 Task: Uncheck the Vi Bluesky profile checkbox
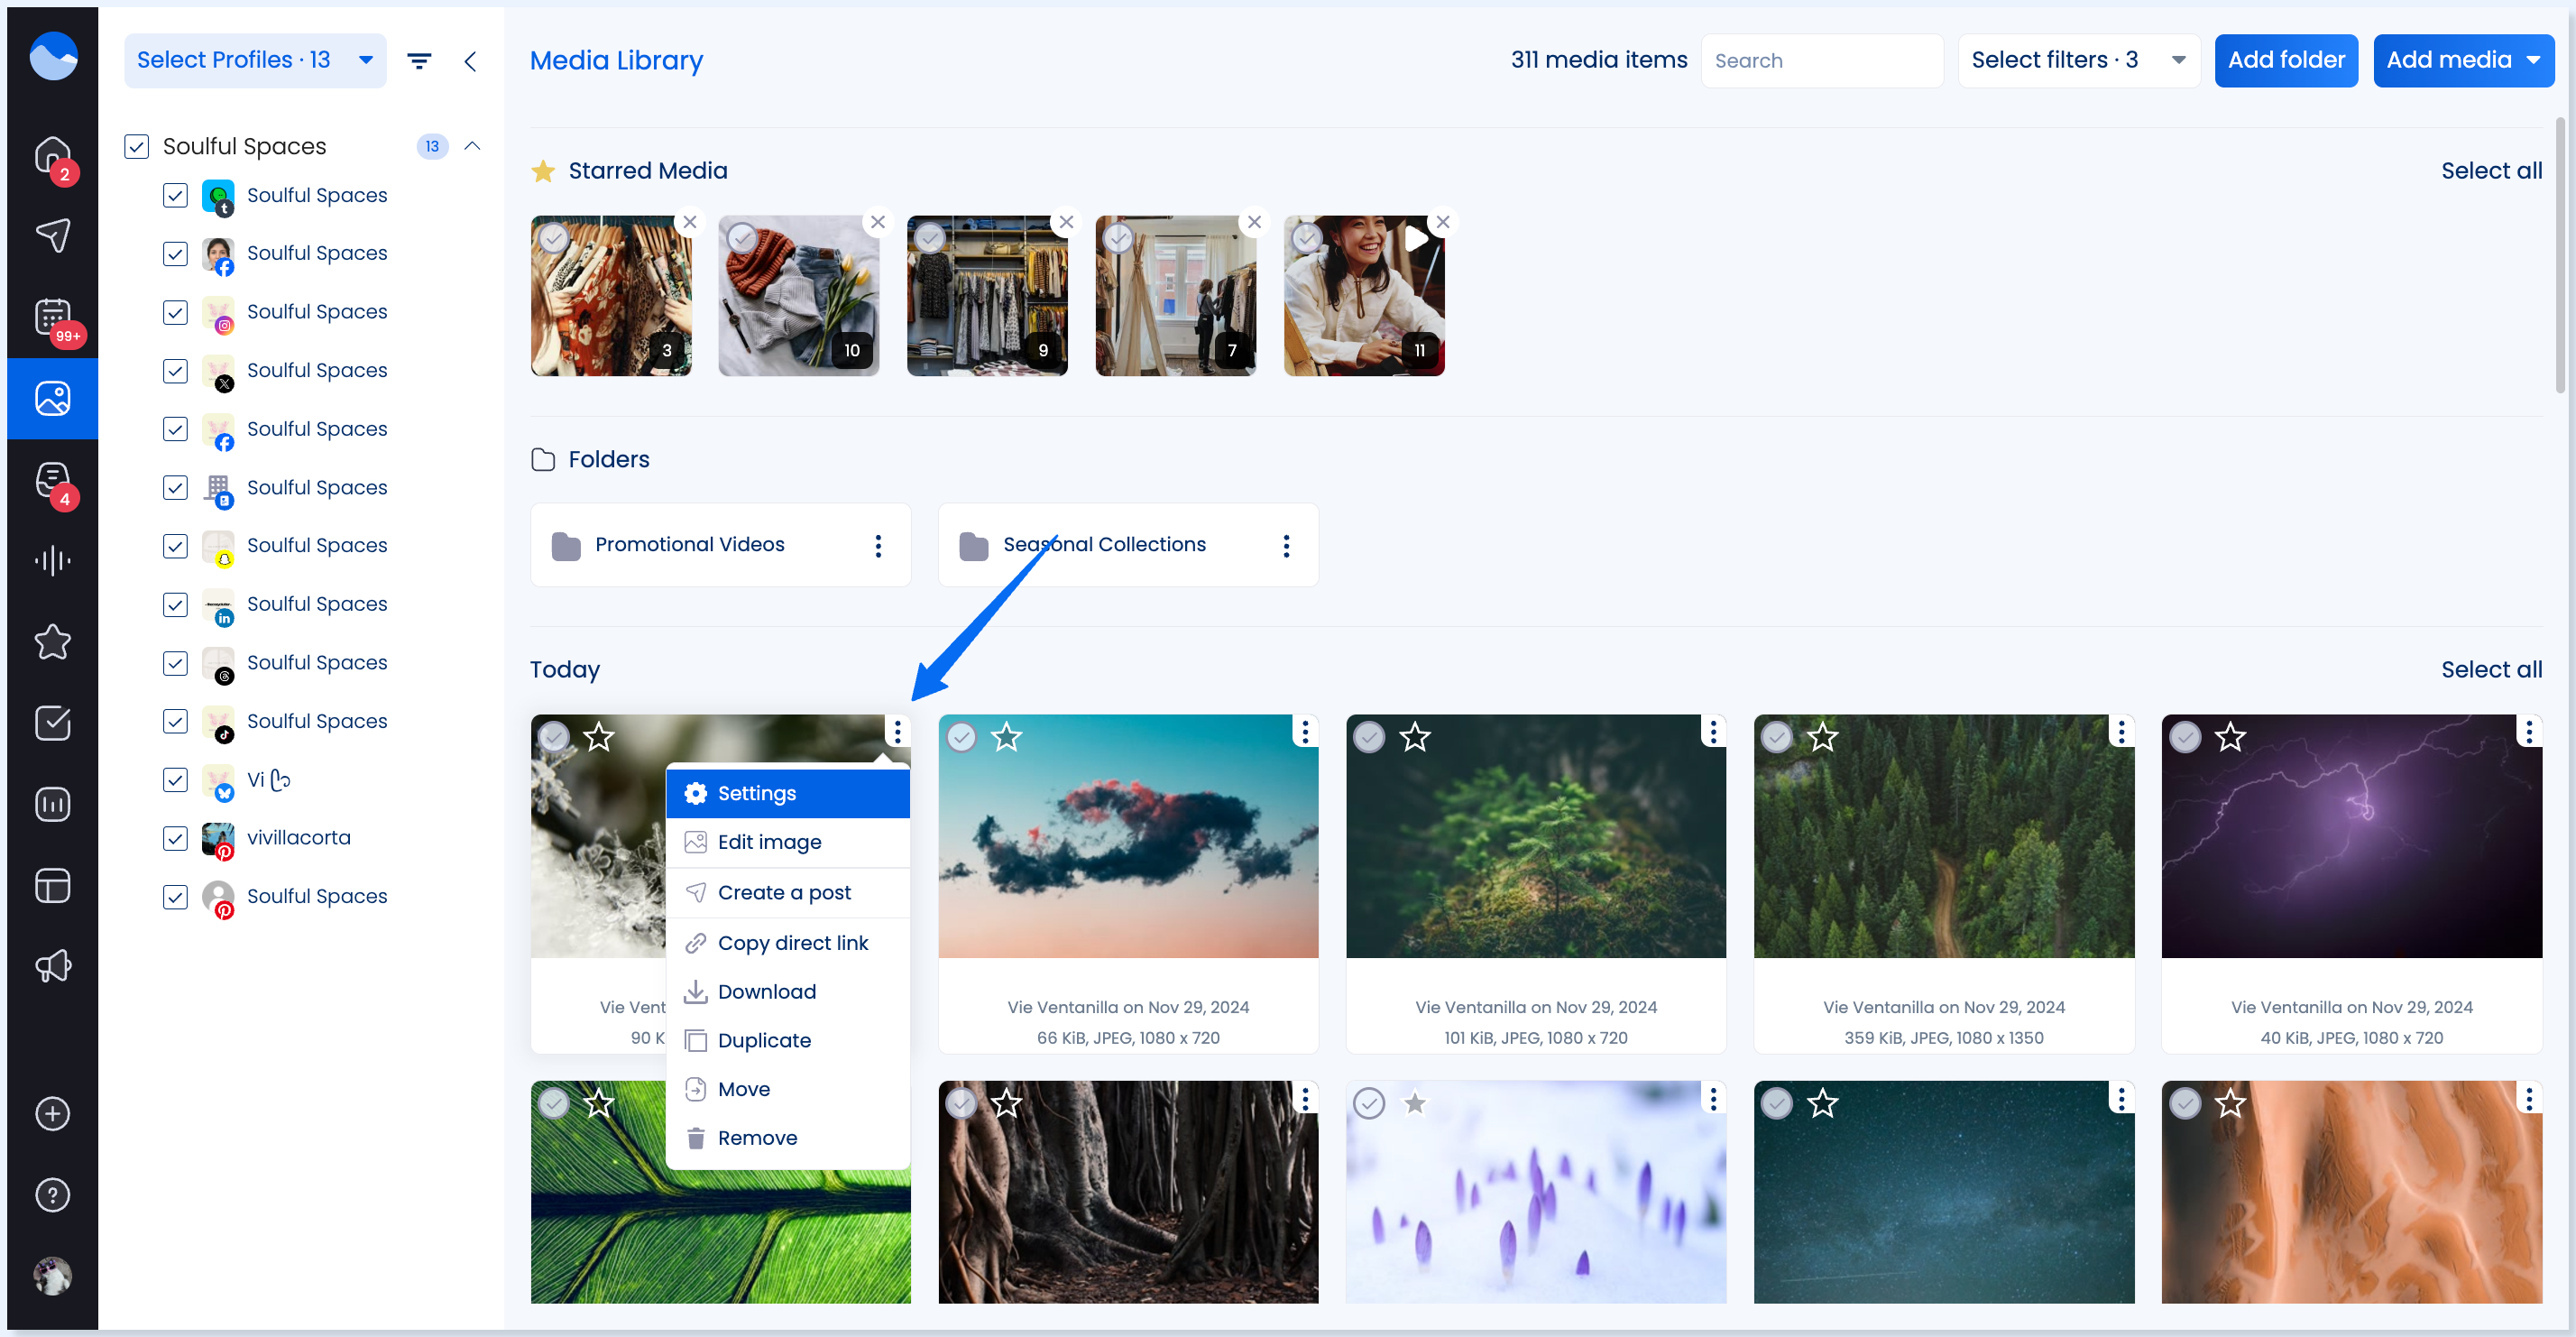(x=175, y=780)
